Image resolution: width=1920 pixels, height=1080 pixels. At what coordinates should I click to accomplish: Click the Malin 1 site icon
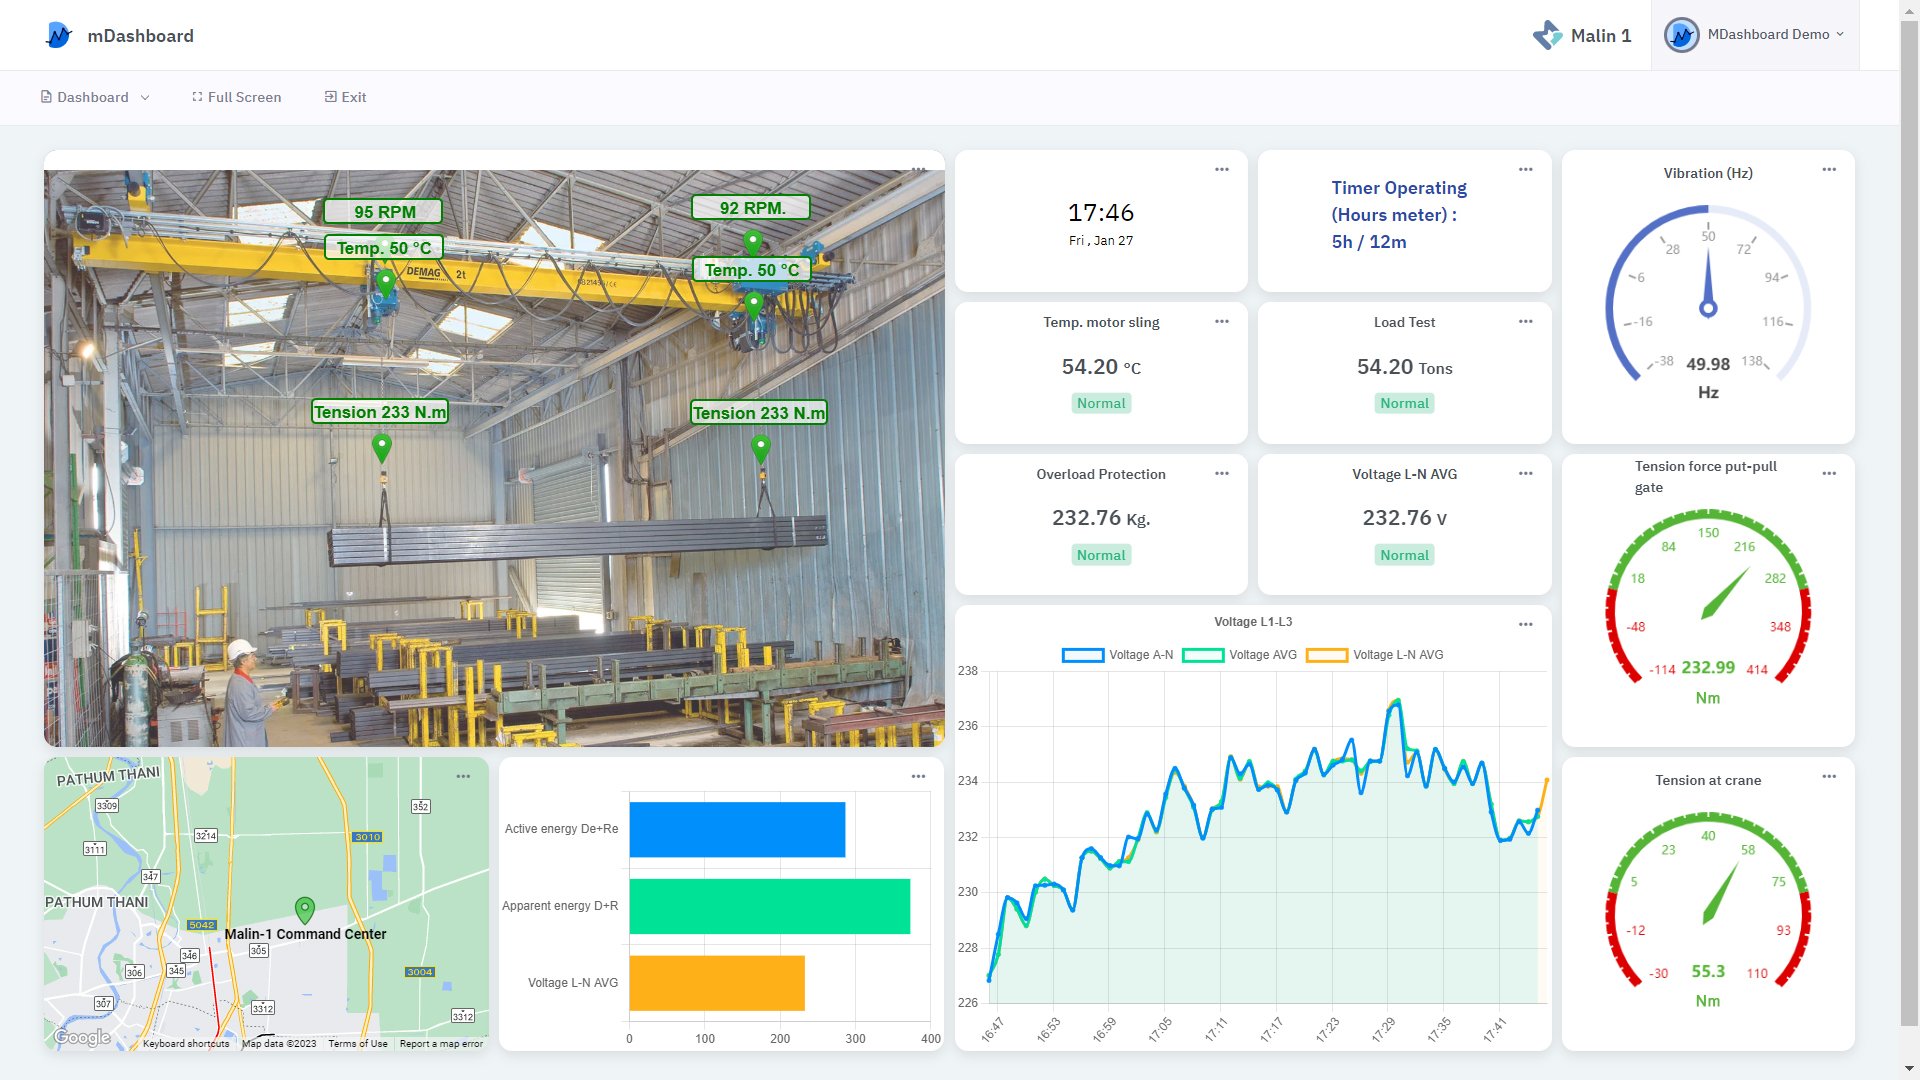click(1547, 35)
